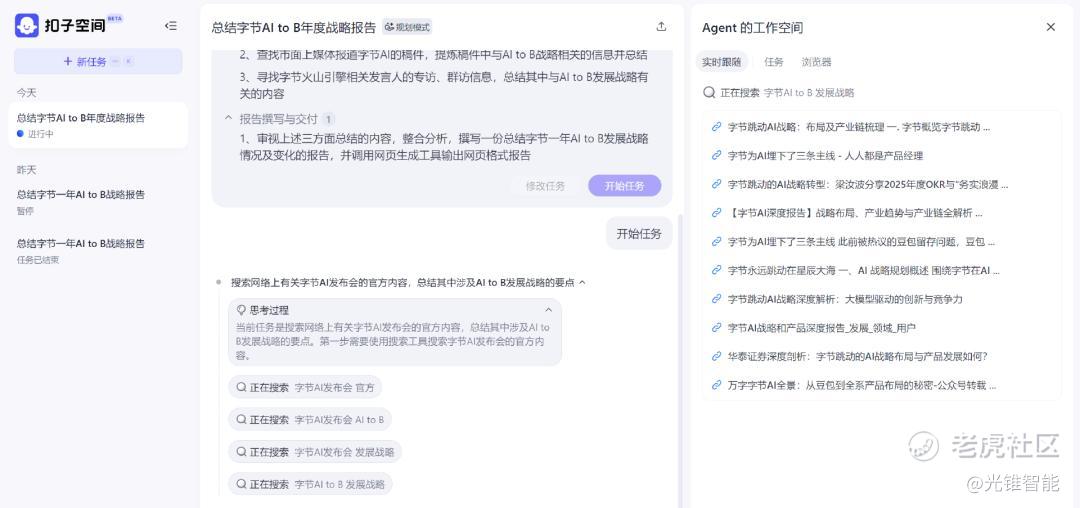Click the lightbulb icon beside 思考过程
The image size is (1080, 508).
pyautogui.click(x=241, y=310)
